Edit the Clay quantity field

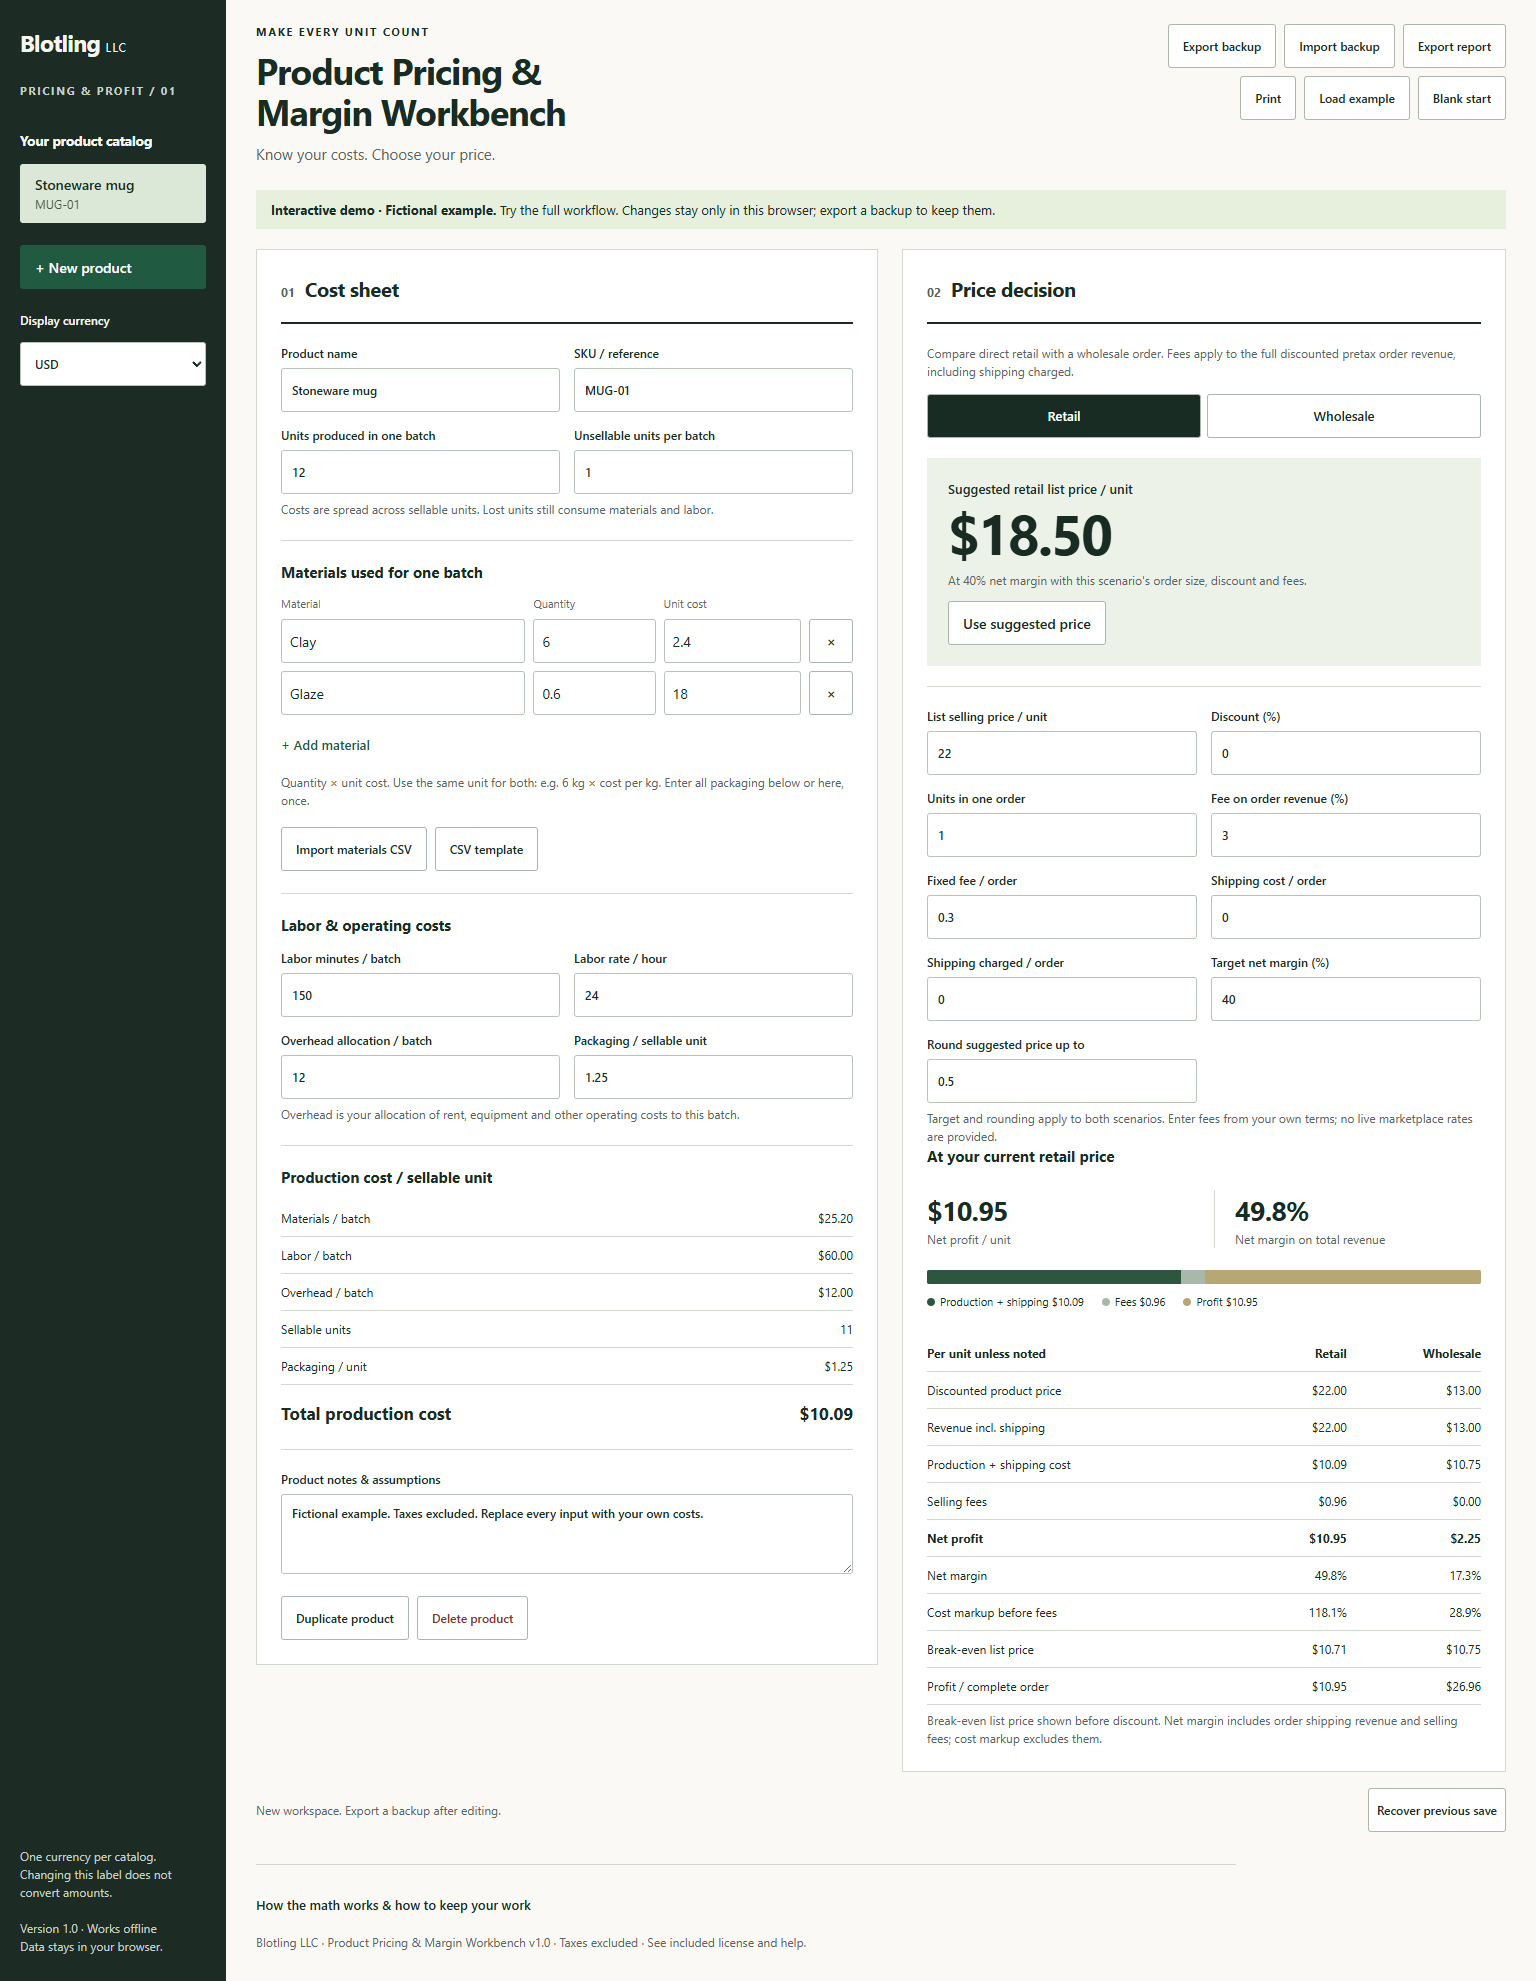[x=594, y=641]
